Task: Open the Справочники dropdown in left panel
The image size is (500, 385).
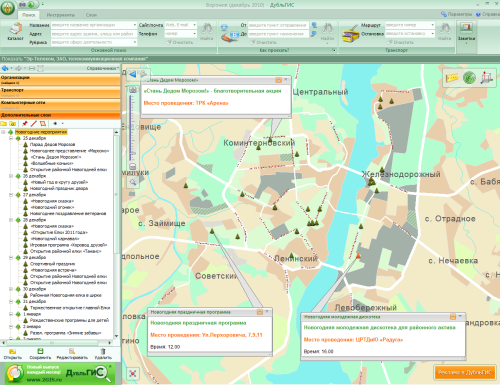Action: pos(103,68)
